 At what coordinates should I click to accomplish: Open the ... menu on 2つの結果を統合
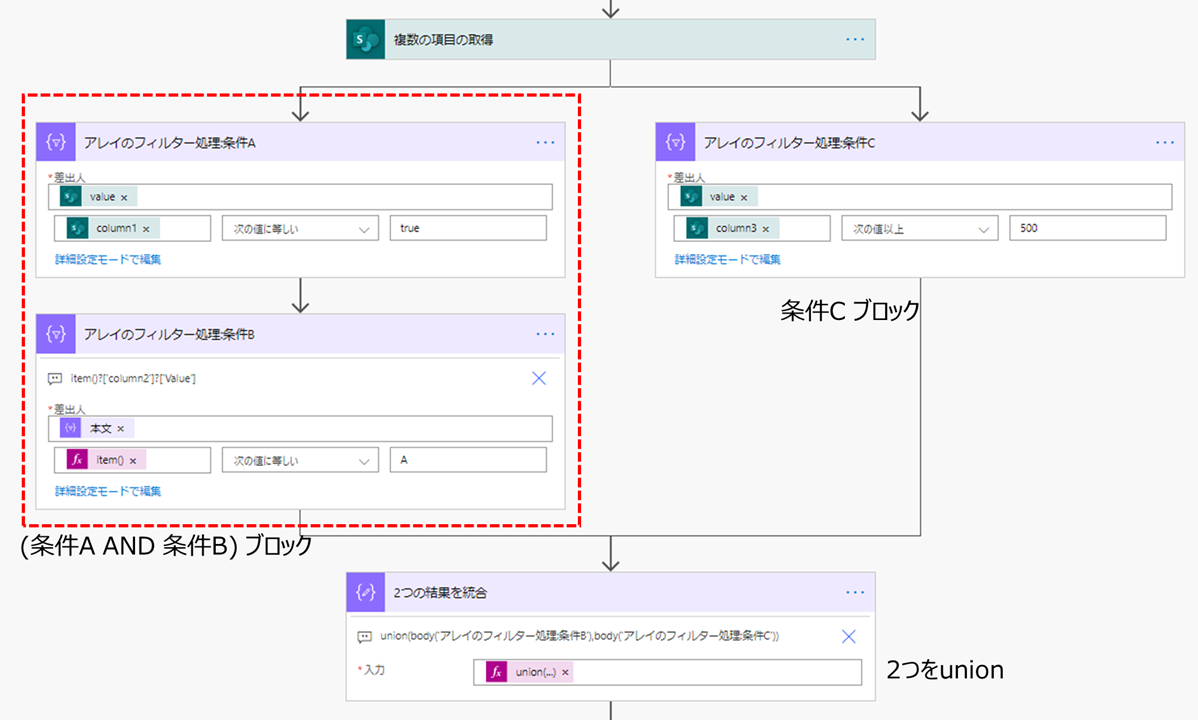click(x=855, y=592)
